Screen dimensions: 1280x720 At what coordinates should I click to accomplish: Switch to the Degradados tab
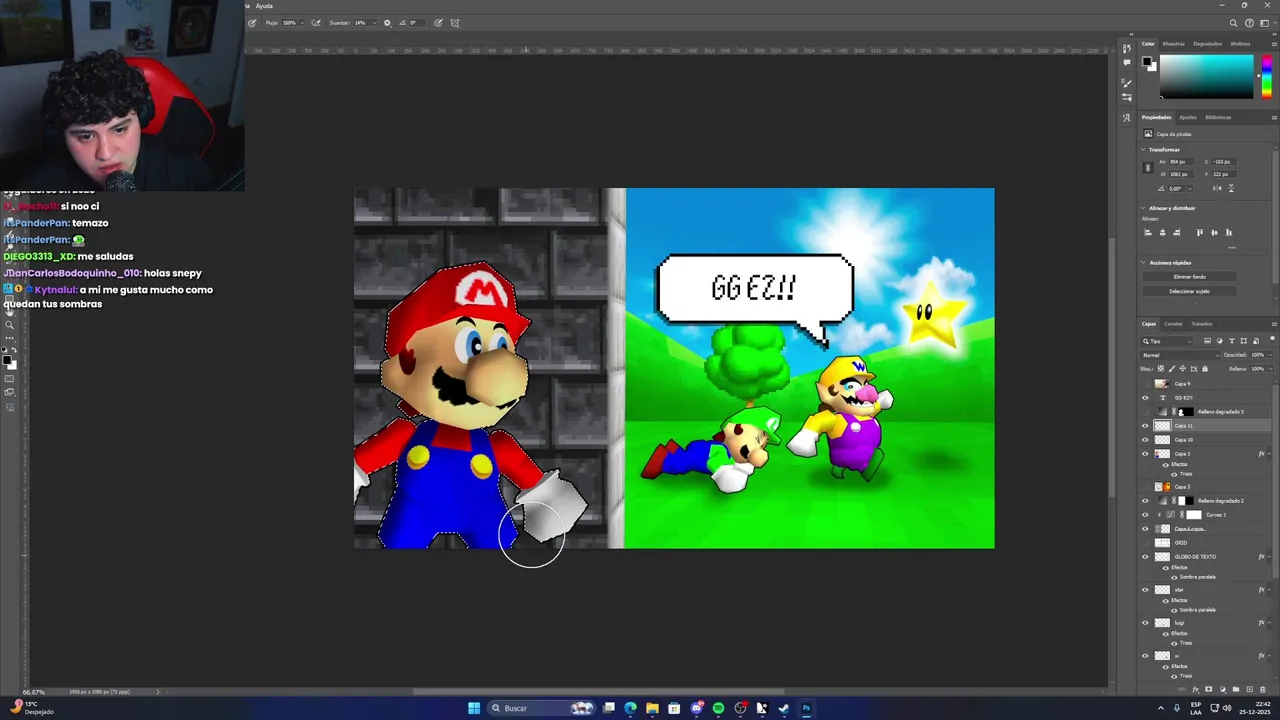click(x=1207, y=44)
